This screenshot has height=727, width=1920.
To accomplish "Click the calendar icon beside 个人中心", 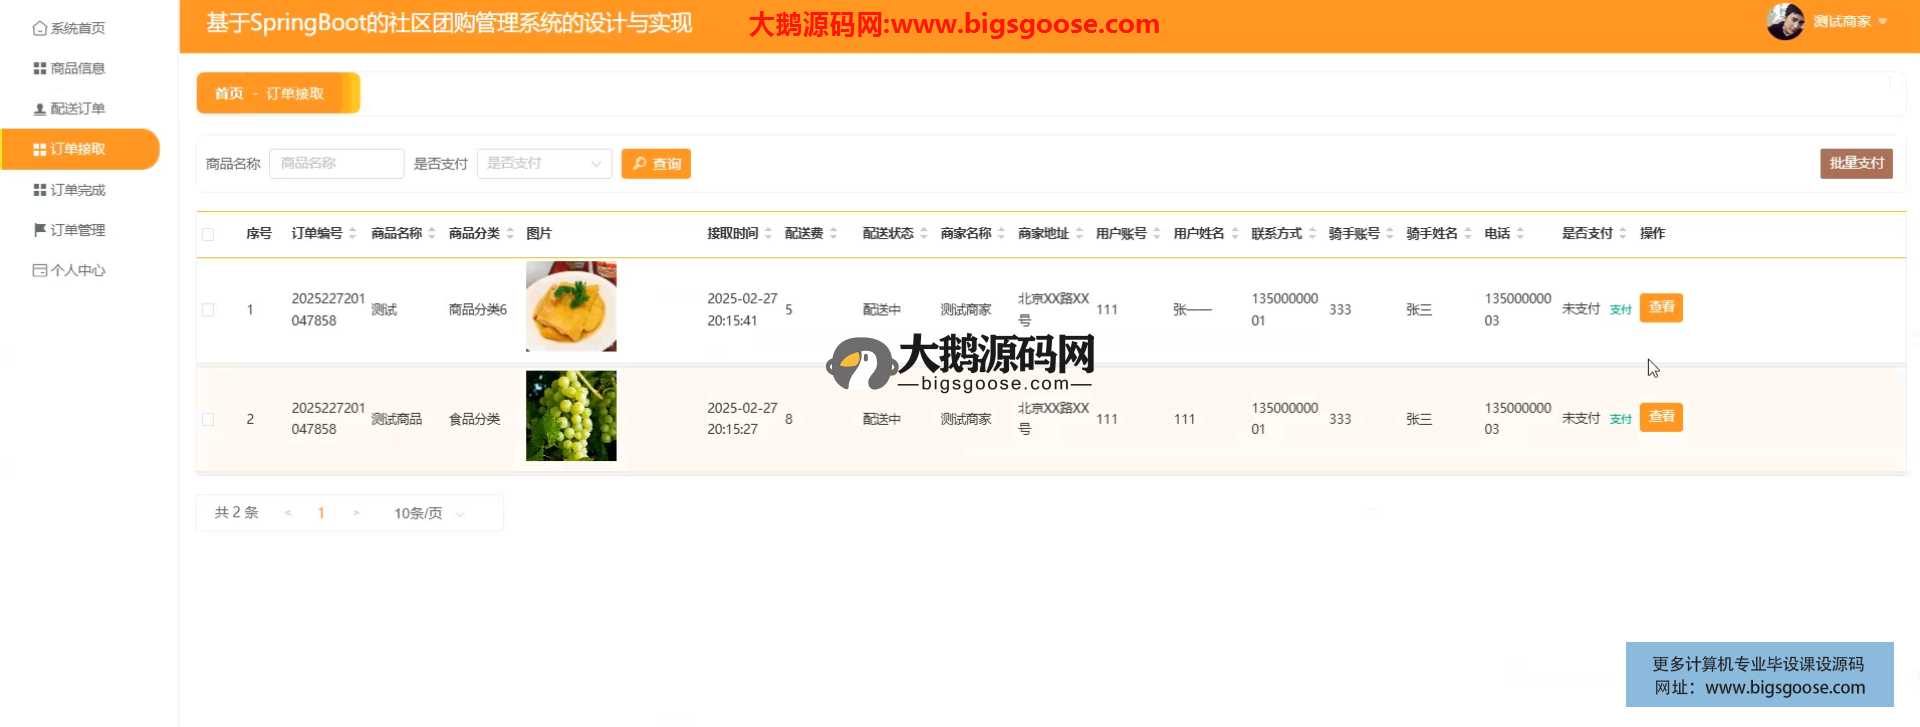I will (x=39, y=270).
